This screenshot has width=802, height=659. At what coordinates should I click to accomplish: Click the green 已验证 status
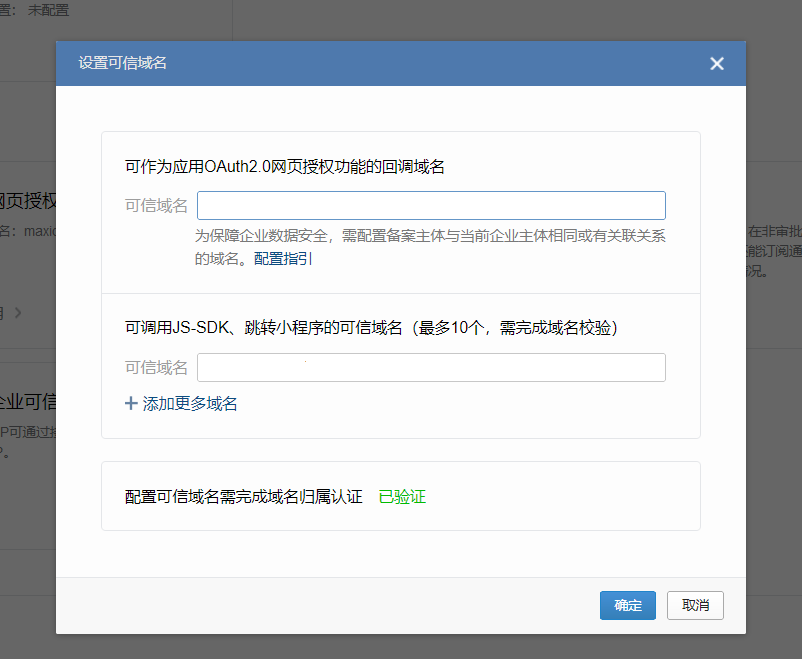tap(402, 496)
